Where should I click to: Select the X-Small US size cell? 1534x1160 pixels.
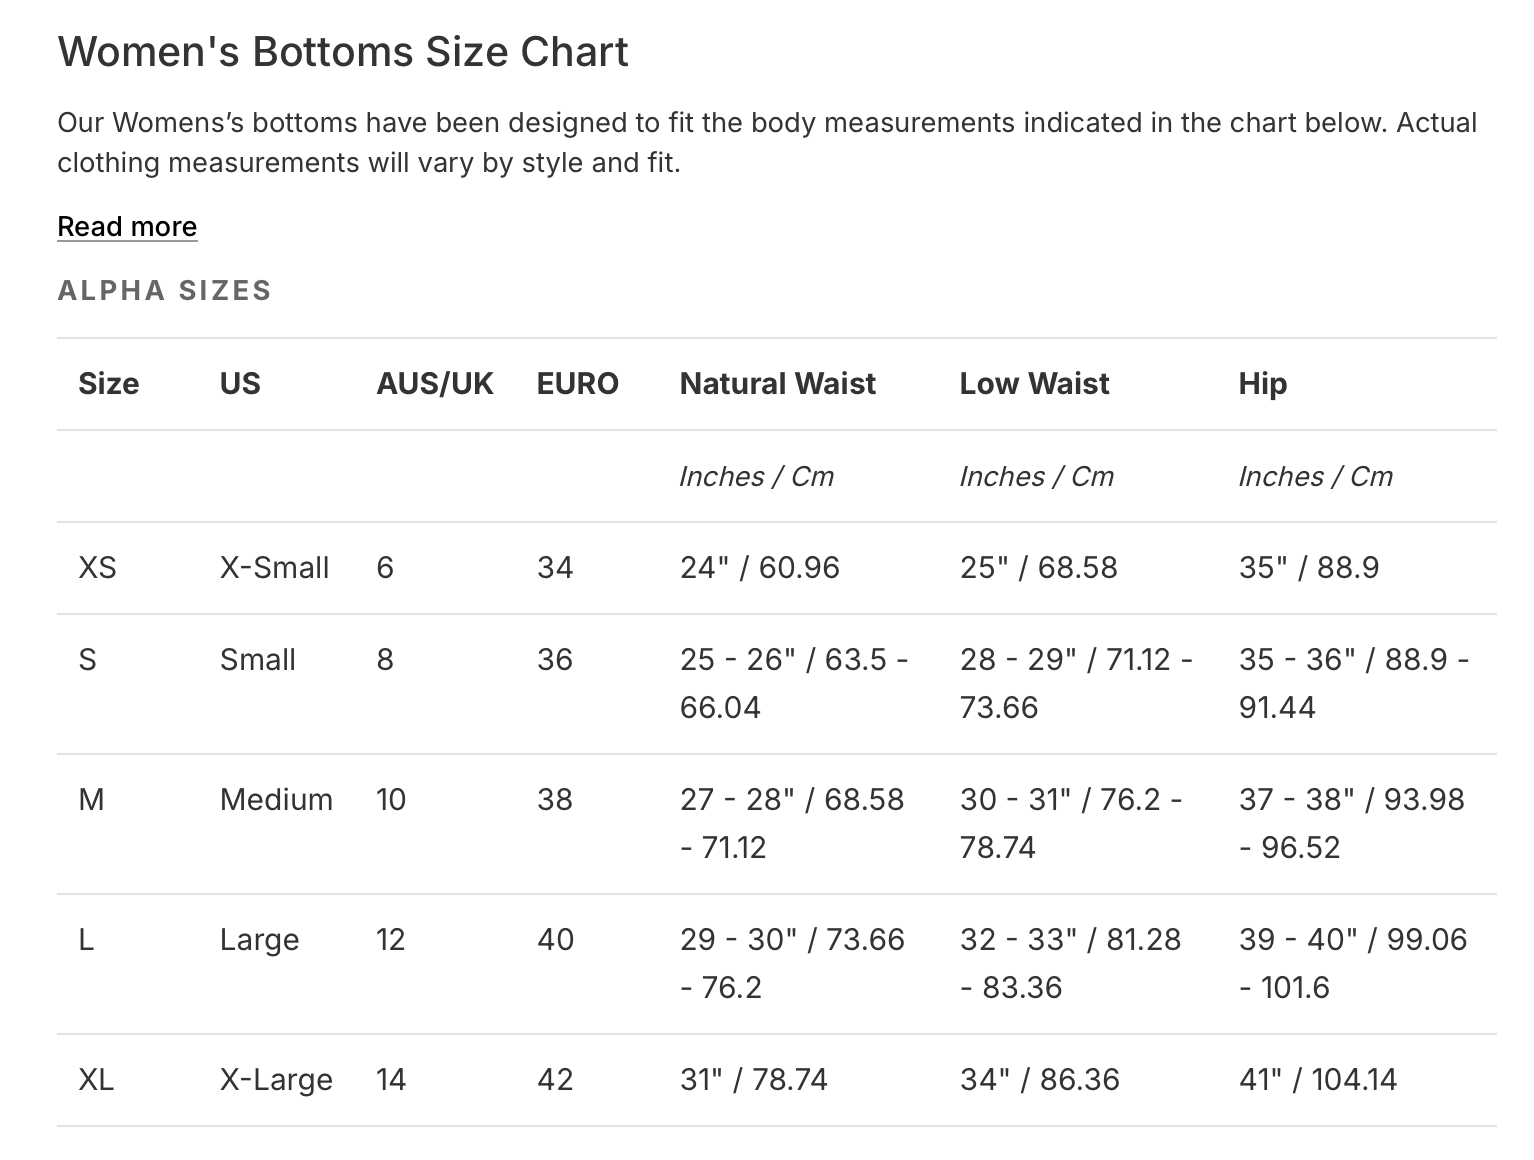tap(274, 568)
